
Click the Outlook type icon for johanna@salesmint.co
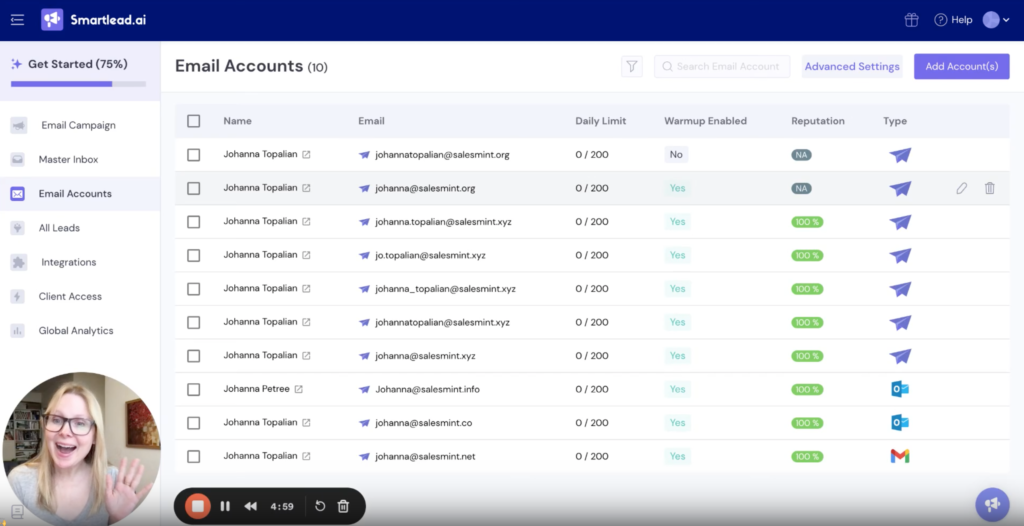(x=900, y=423)
